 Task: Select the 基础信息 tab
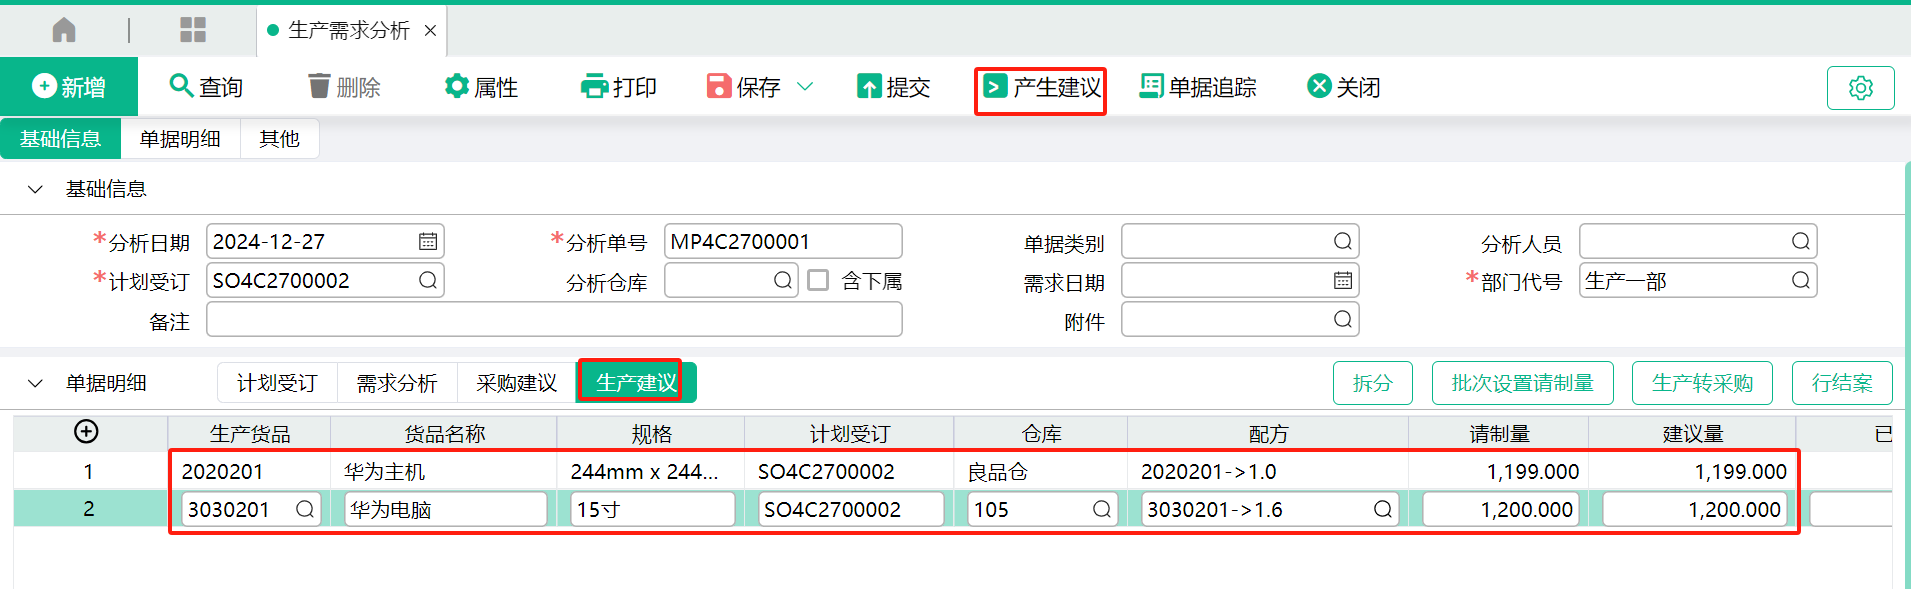coord(60,138)
